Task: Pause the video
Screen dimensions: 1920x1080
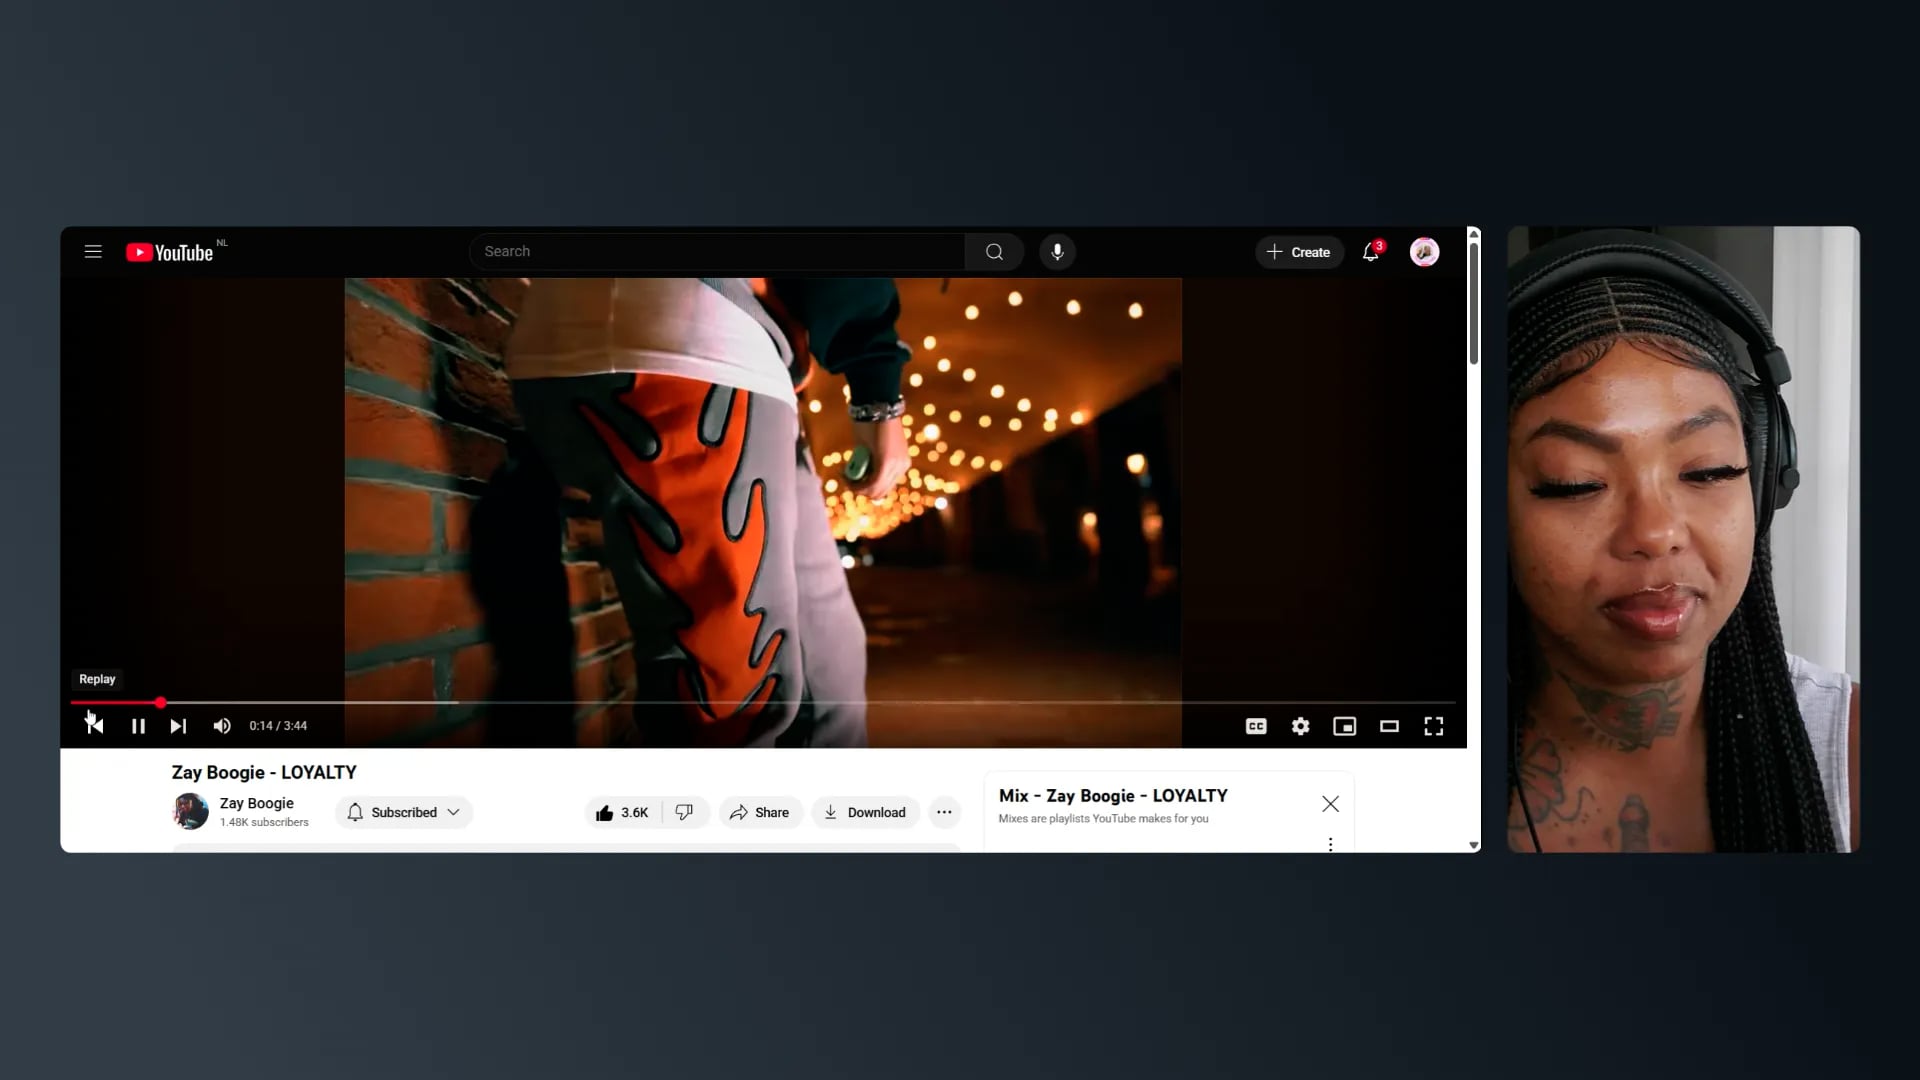Action: coord(138,726)
